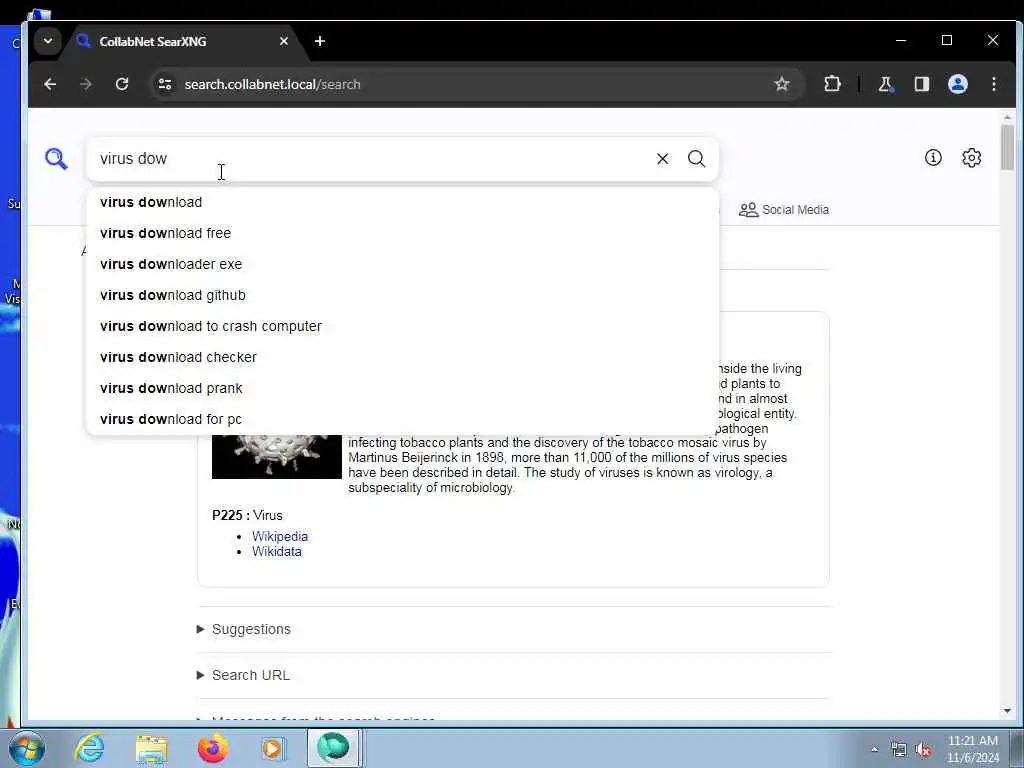This screenshot has height=768, width=1024.
Task: Choose suggestion 'virus downloader exe'
Action: [x=402, y=264]
